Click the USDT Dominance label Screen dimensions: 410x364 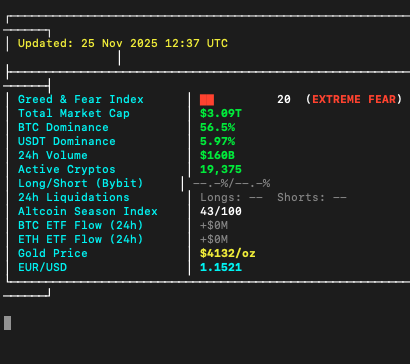tap(67, 141)
